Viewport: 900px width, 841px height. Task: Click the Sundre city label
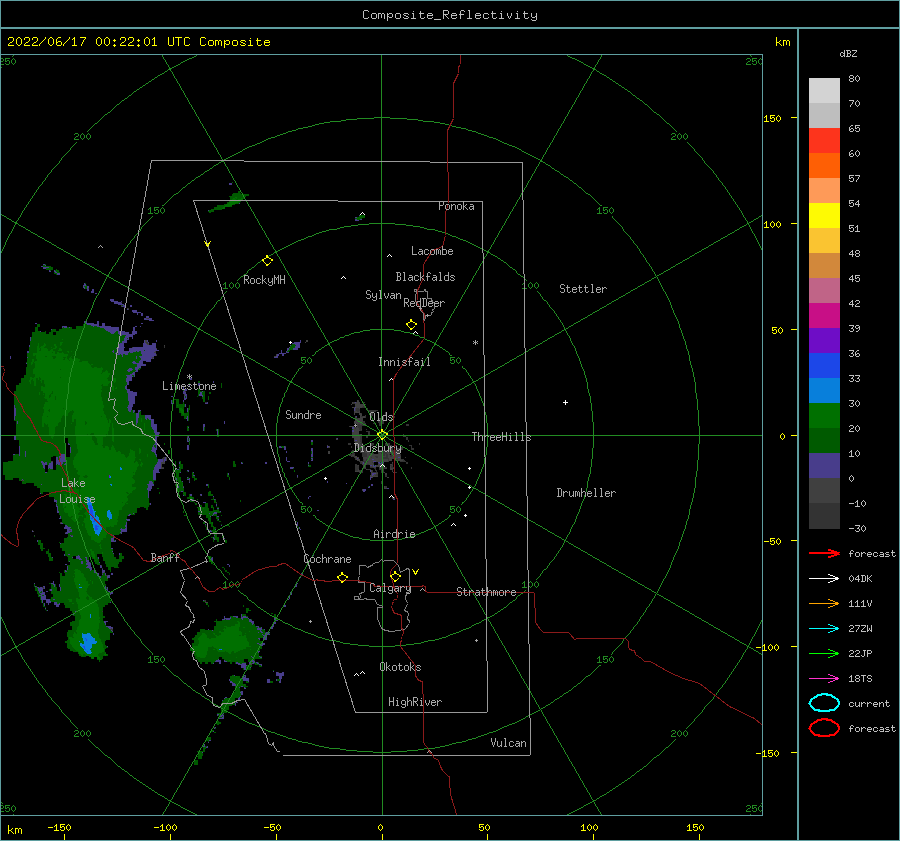click(x=304, y=414)
